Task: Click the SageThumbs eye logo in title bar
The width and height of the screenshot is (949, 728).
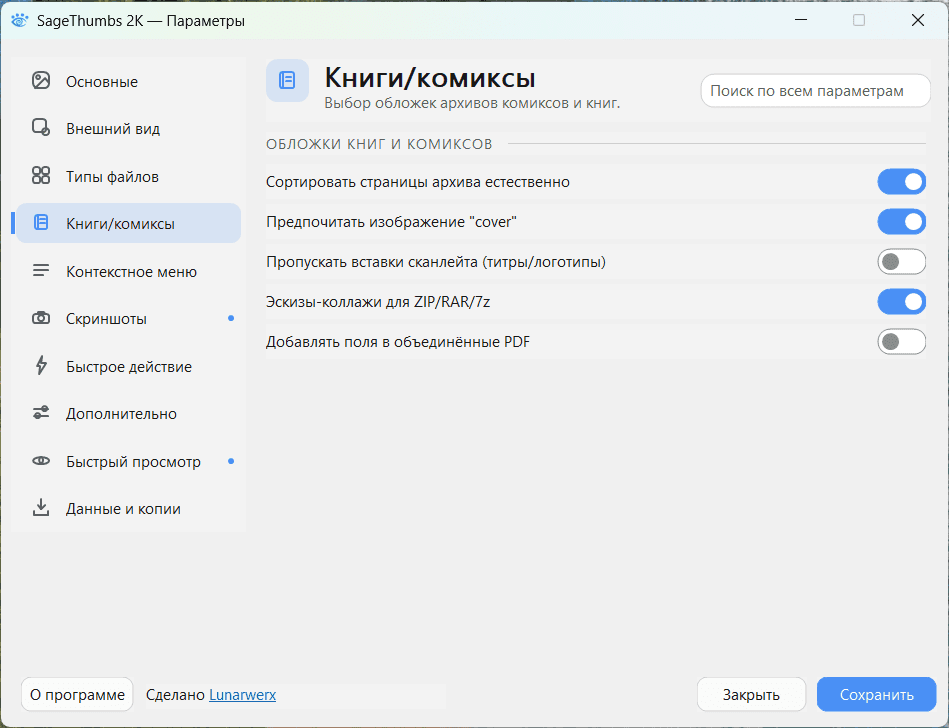Action: (19, 21)
